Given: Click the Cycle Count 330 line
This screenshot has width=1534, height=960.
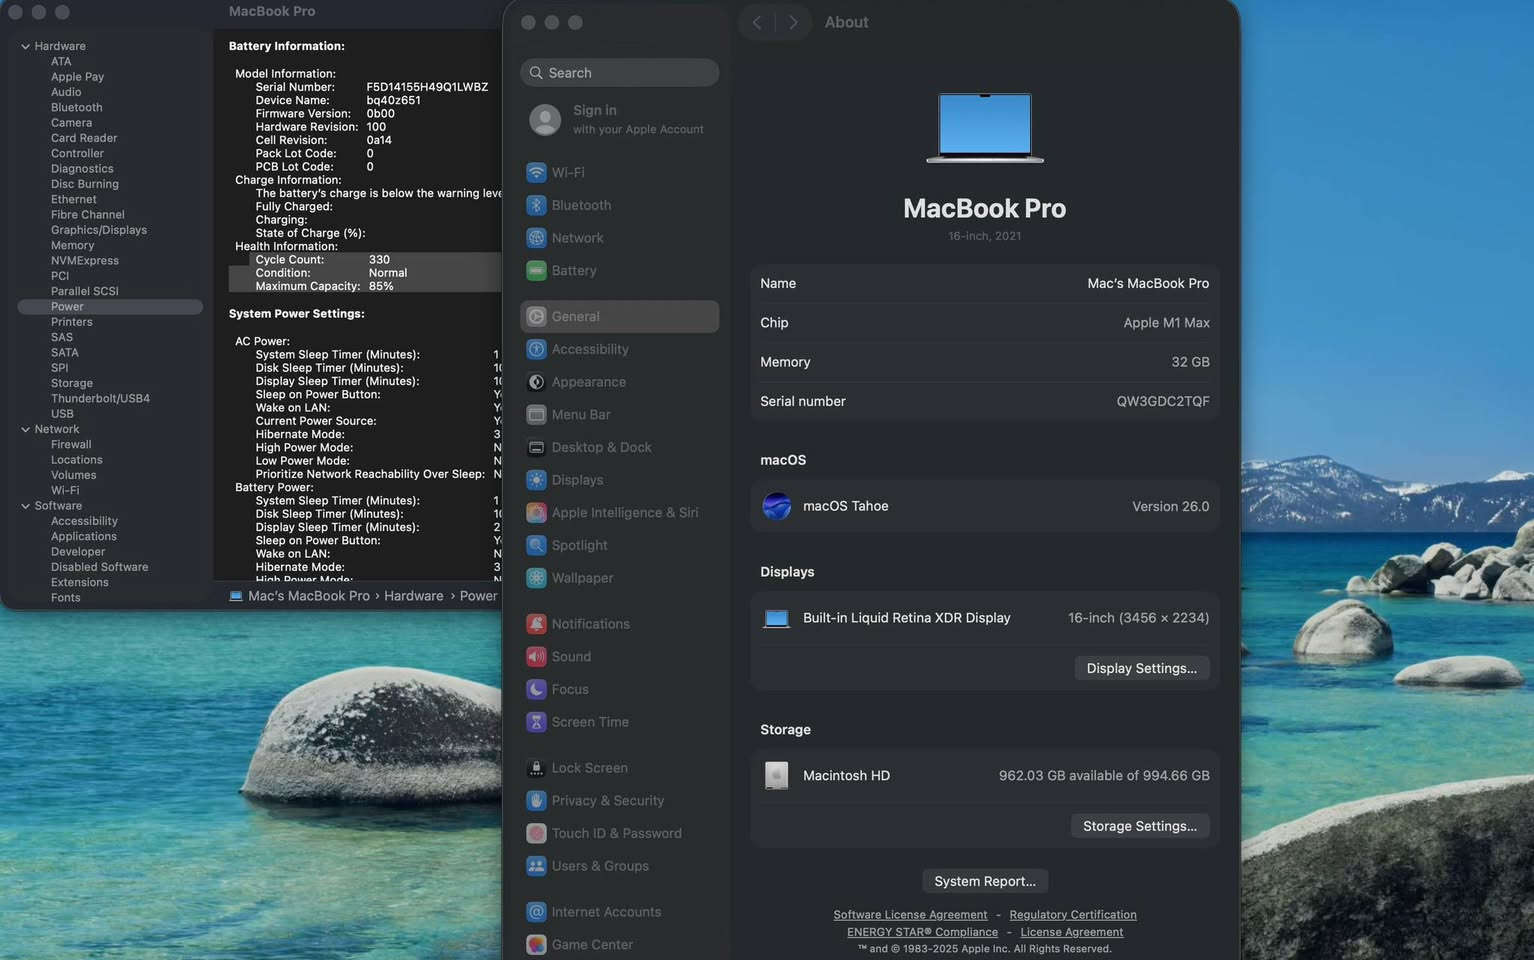Looking at the screenshot, I should 322,260.
